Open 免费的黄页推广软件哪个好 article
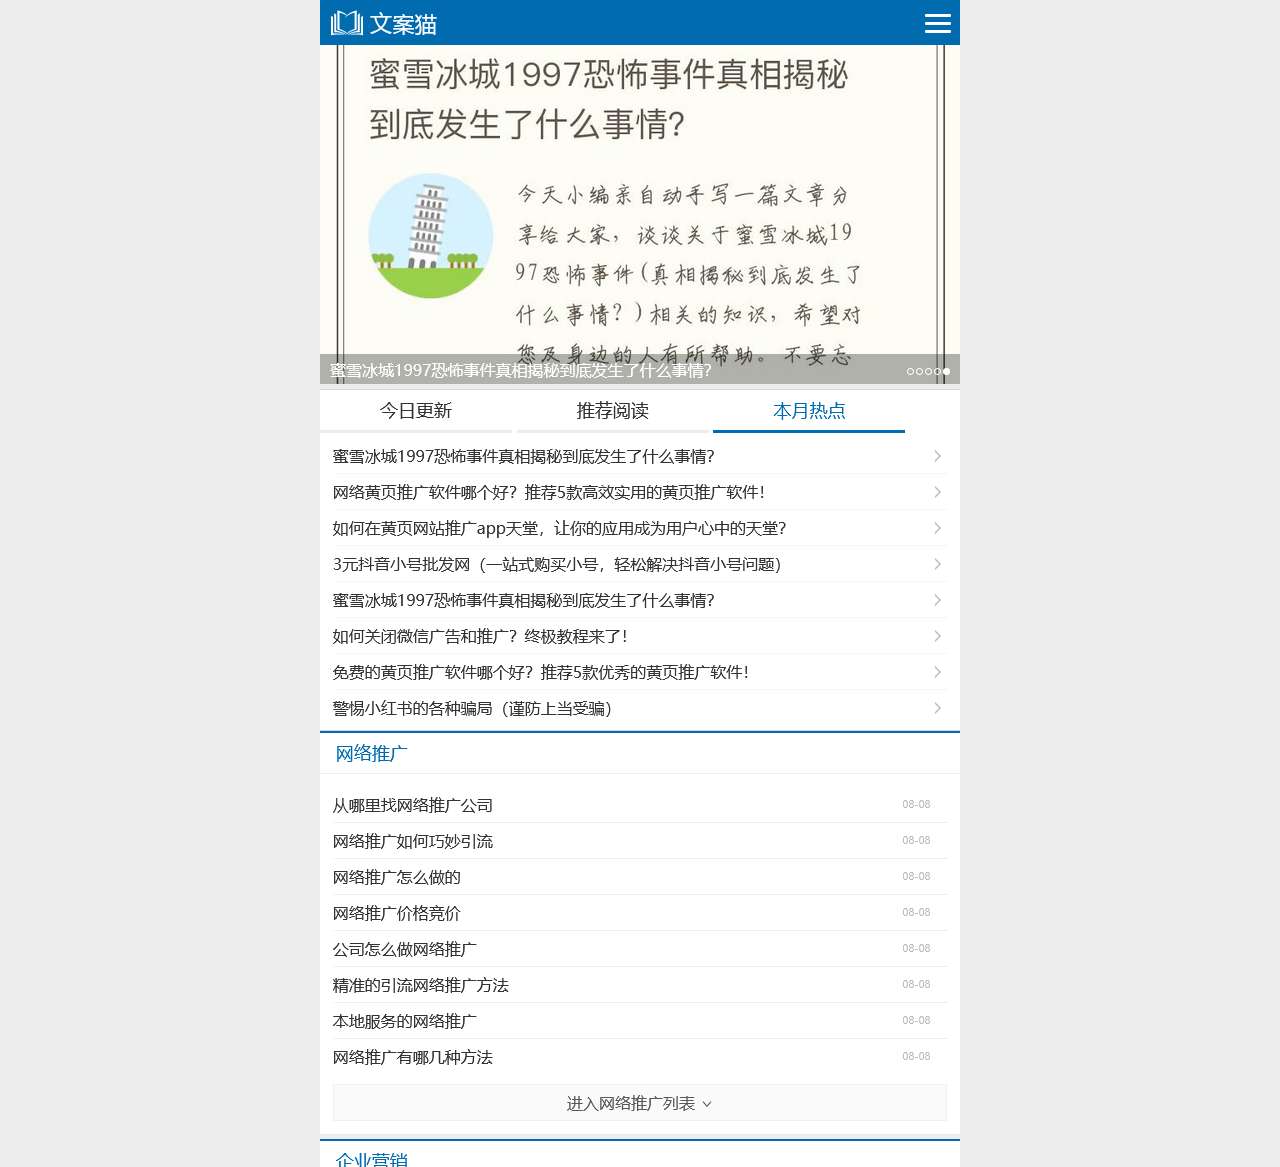The image size is (1280, 1167). [541, 672]
